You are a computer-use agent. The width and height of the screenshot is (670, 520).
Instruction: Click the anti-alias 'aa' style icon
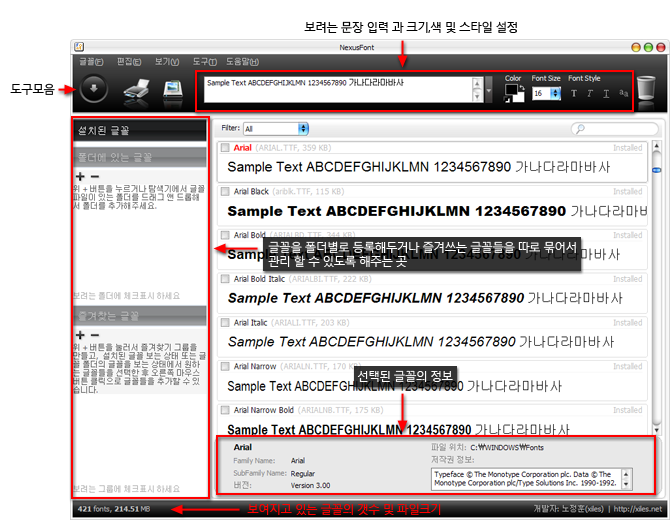pyautogui.click(x=624, y=93)
